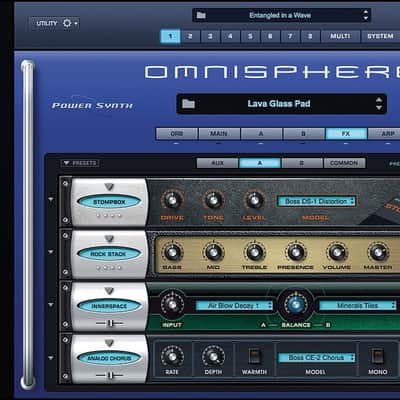Toggle the WARMTH switch

(254, 356)
